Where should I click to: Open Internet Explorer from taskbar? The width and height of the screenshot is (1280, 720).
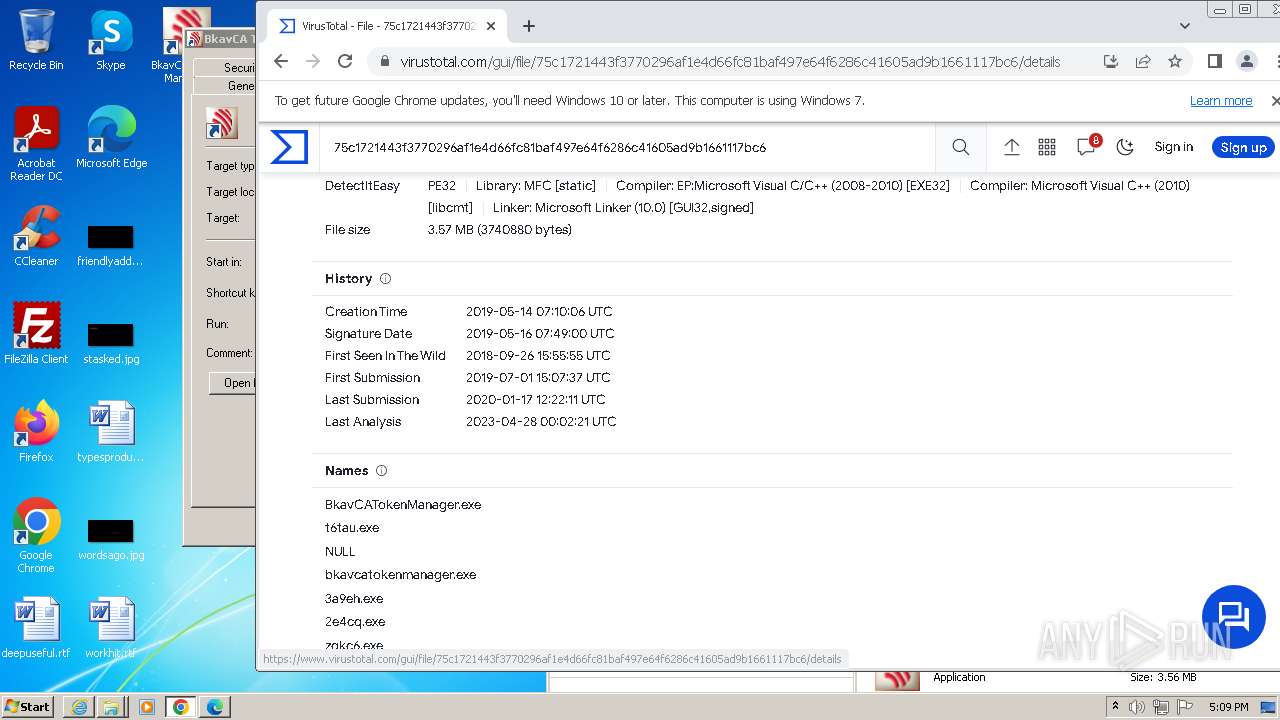pos(79,707)
